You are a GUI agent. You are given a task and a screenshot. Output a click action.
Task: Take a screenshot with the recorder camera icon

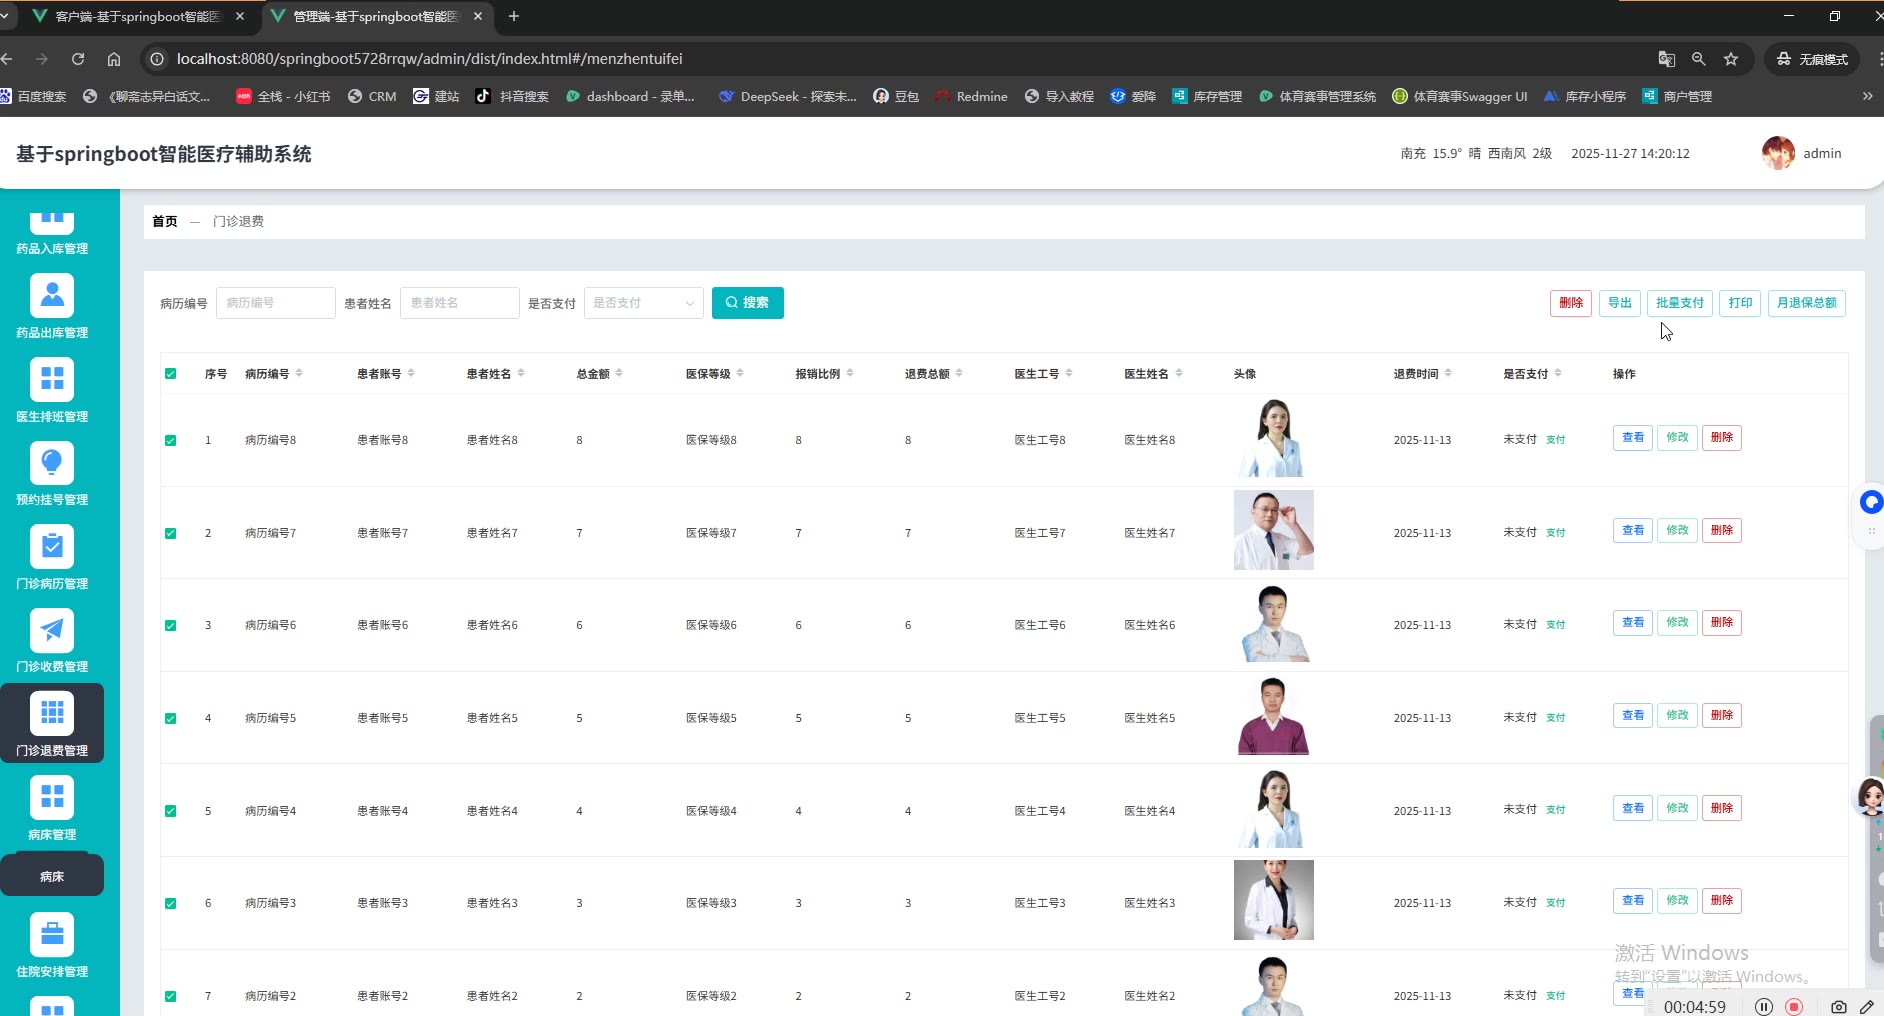[1839, 1007]
